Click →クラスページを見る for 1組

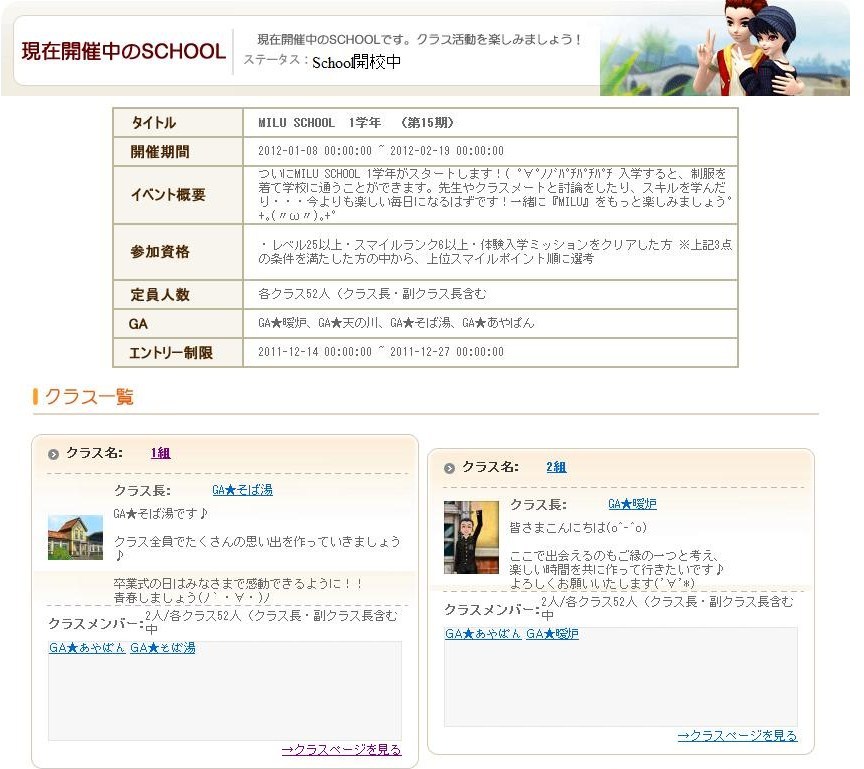[x=341, y=749]
